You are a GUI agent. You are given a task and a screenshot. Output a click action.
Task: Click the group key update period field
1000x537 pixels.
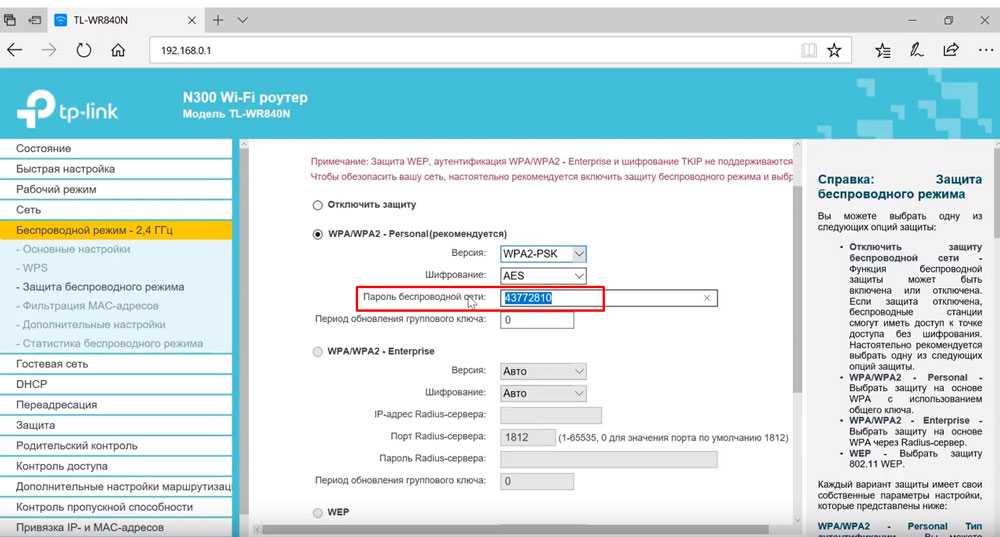(537, 320)
